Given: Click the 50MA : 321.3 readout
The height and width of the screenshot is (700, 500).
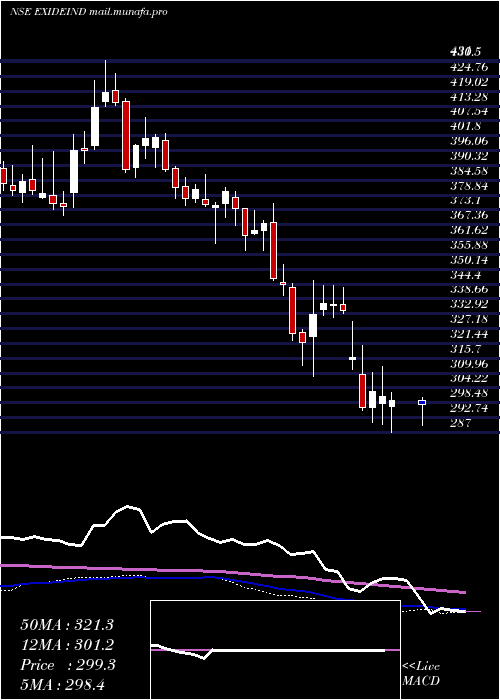Looking at the screenshot, I should [67, 625].
